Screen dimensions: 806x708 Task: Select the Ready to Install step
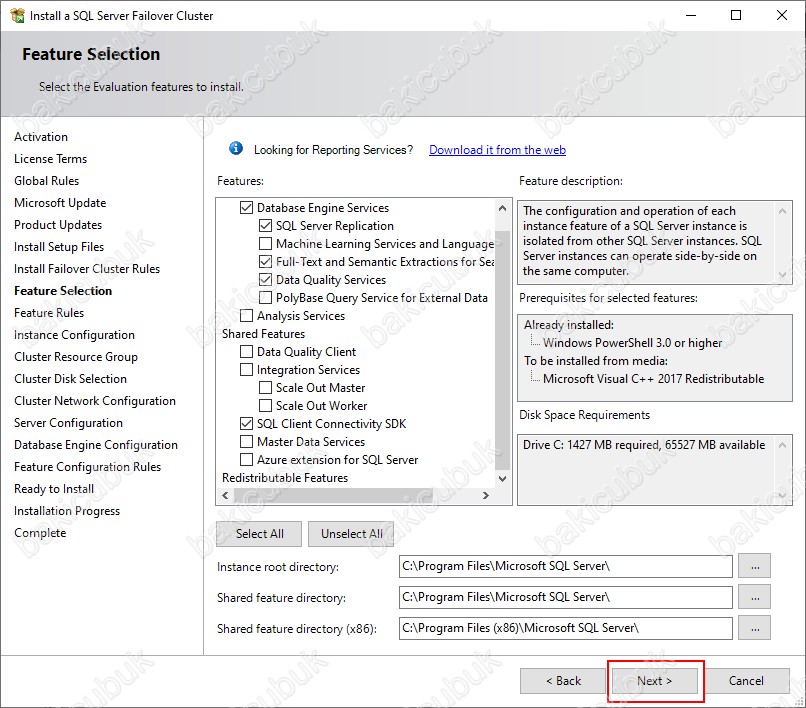53,489
